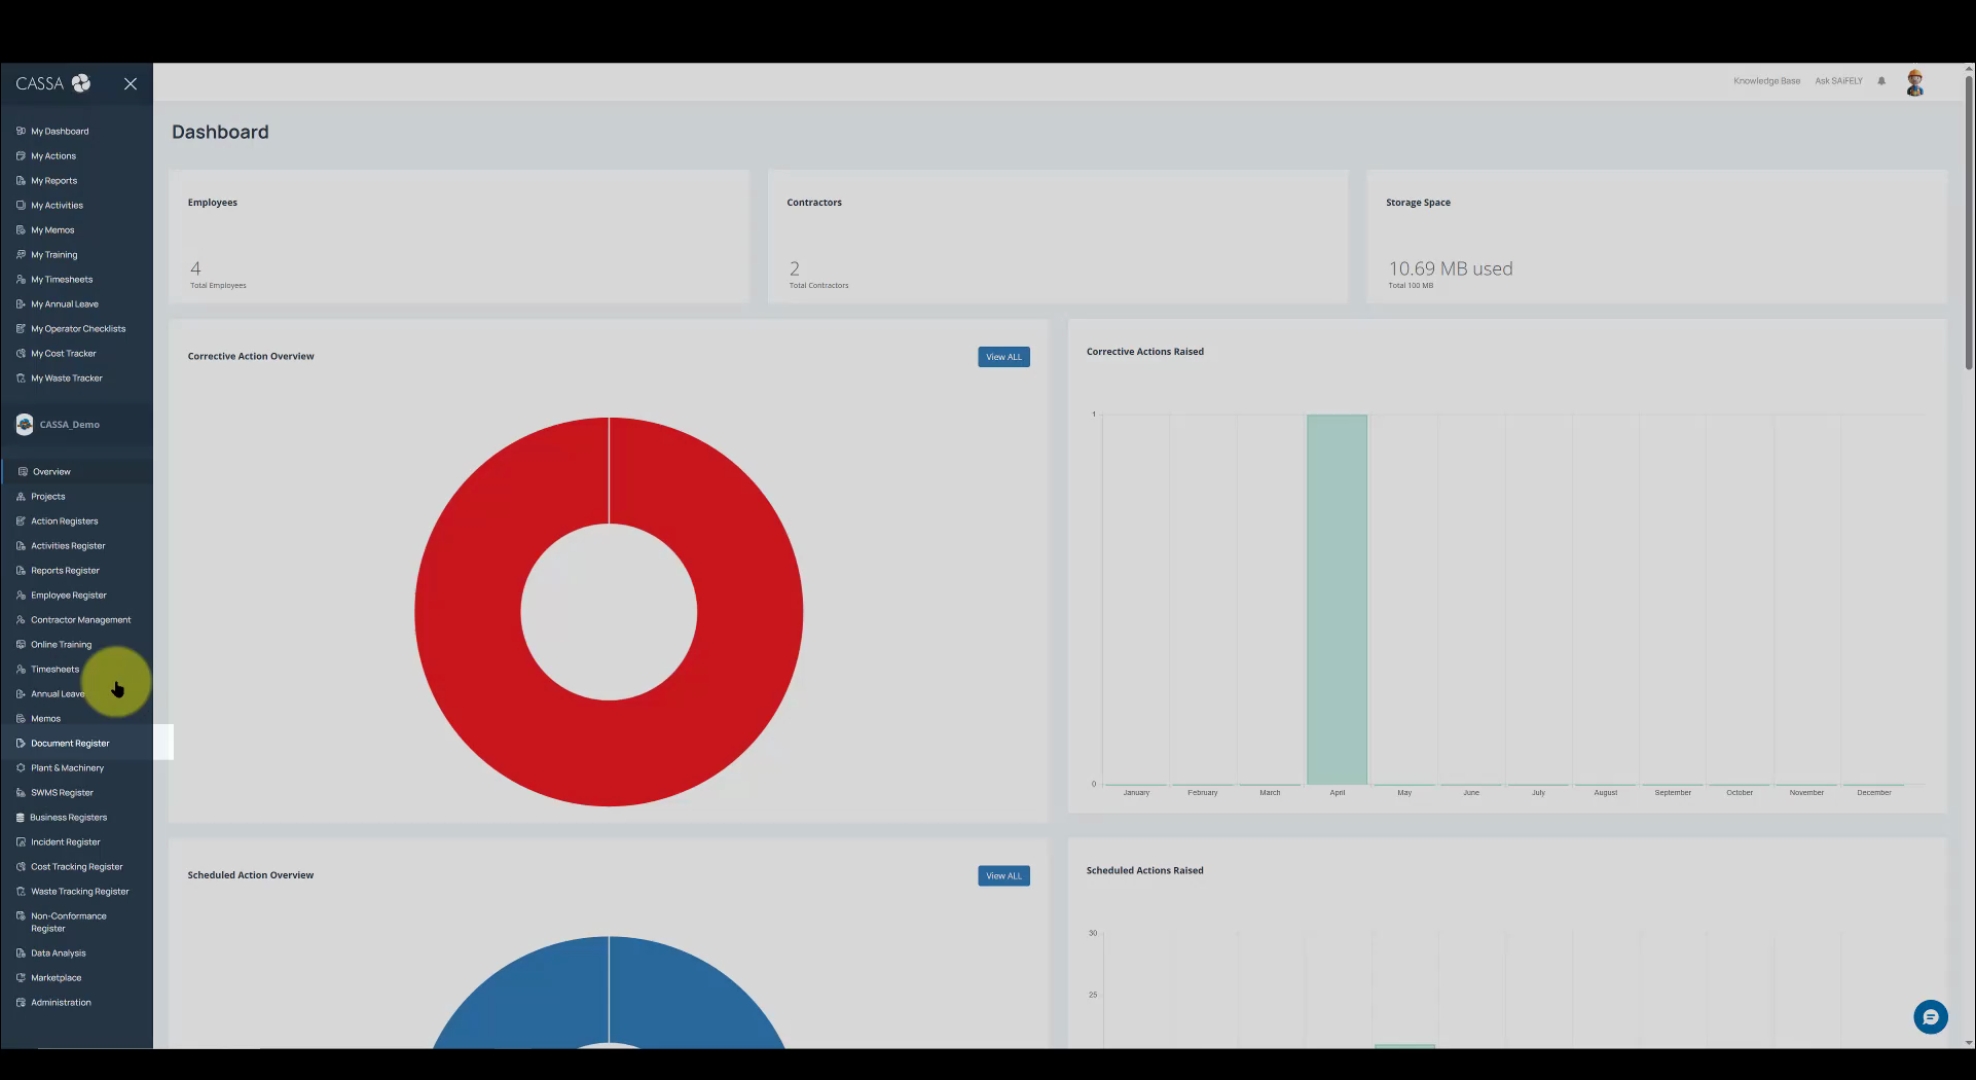The image size is (1976, 1080).
Task: Go to My Timesheets menu item
Action: point(61,279)
